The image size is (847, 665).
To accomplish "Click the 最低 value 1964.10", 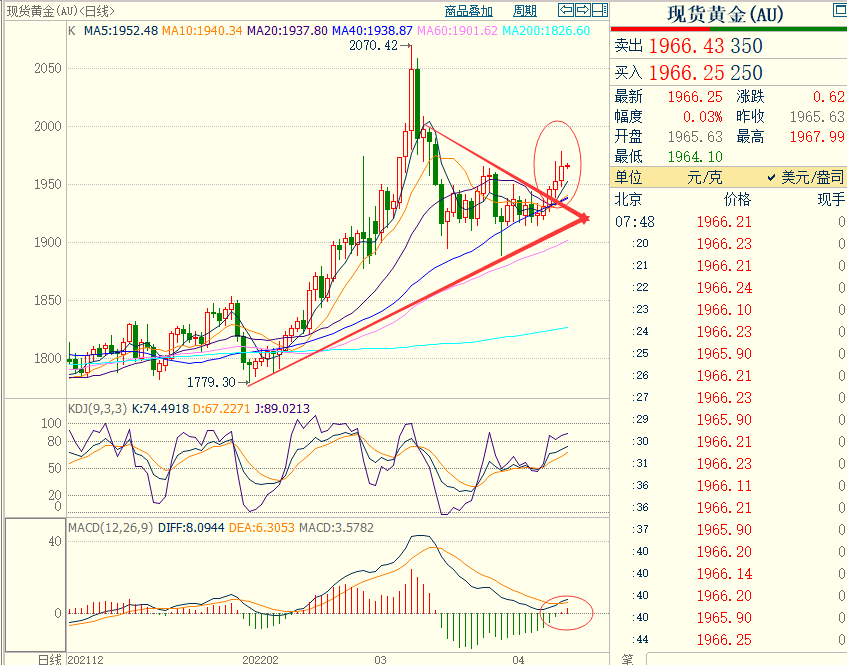I will coord(695,157).
